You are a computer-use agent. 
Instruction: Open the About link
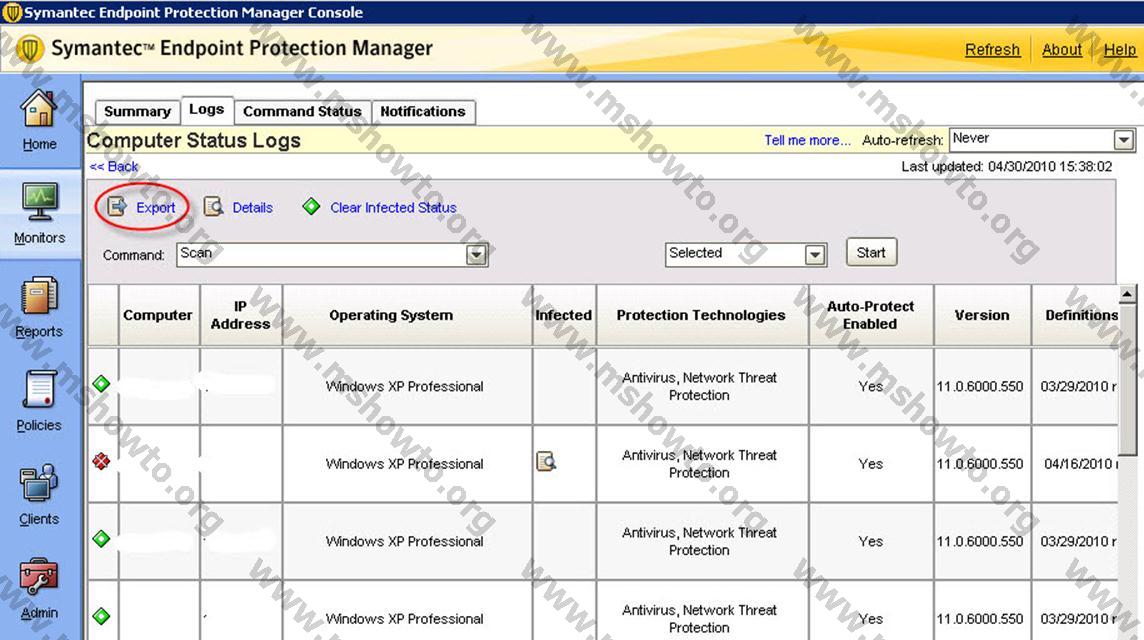(1062, 50)
